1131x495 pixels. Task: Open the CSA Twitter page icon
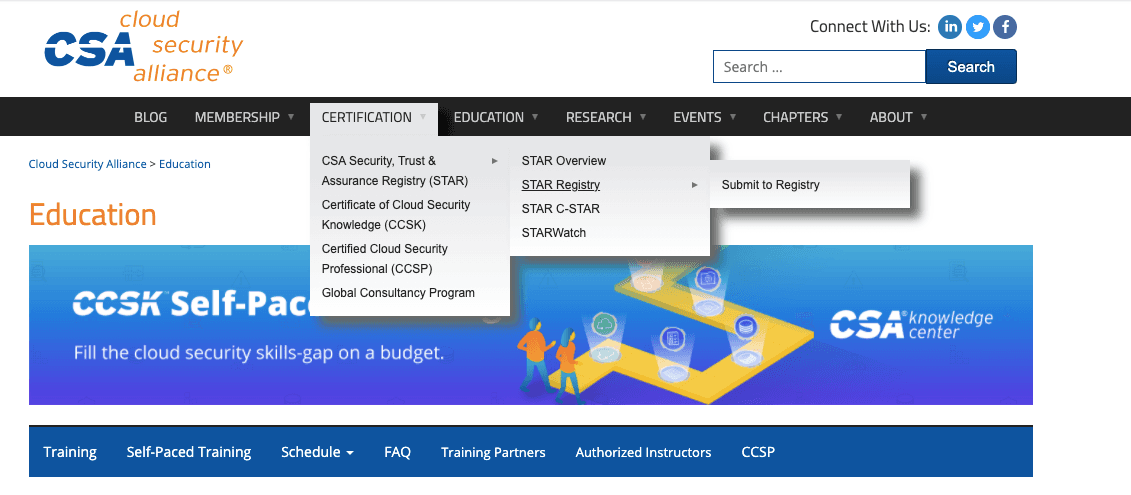(977, 27)
